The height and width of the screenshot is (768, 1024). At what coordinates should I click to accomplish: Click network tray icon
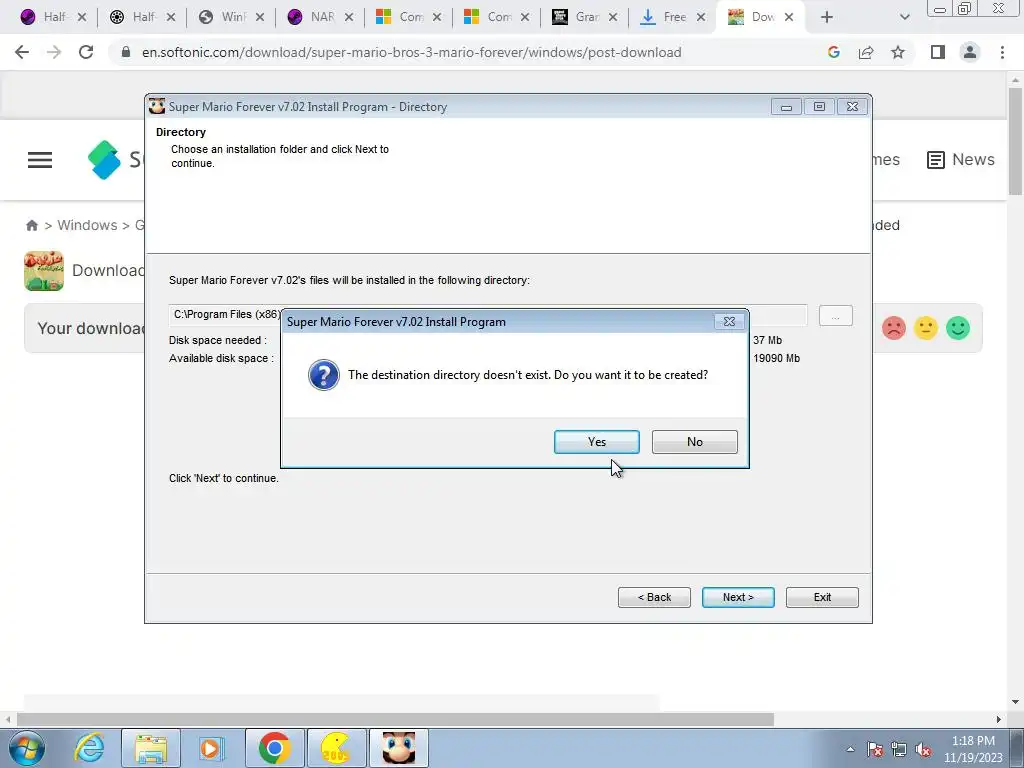(899, 750)
